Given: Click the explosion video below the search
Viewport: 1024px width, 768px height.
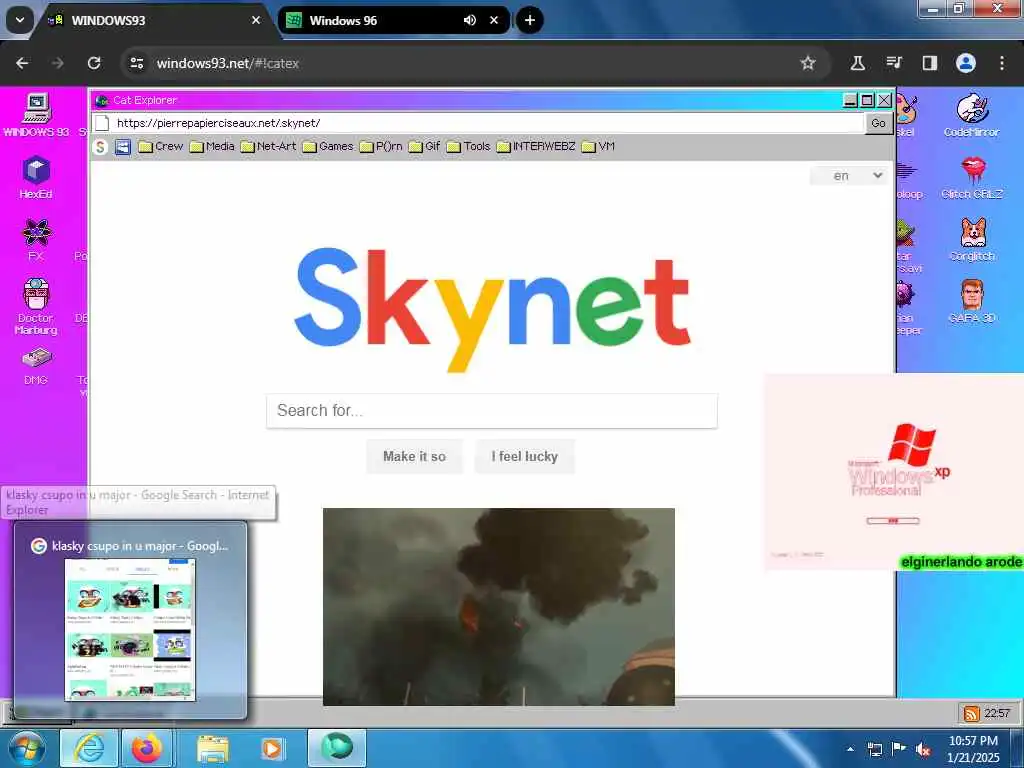Looking at the screenshot, I should click(x=498, y=607).
